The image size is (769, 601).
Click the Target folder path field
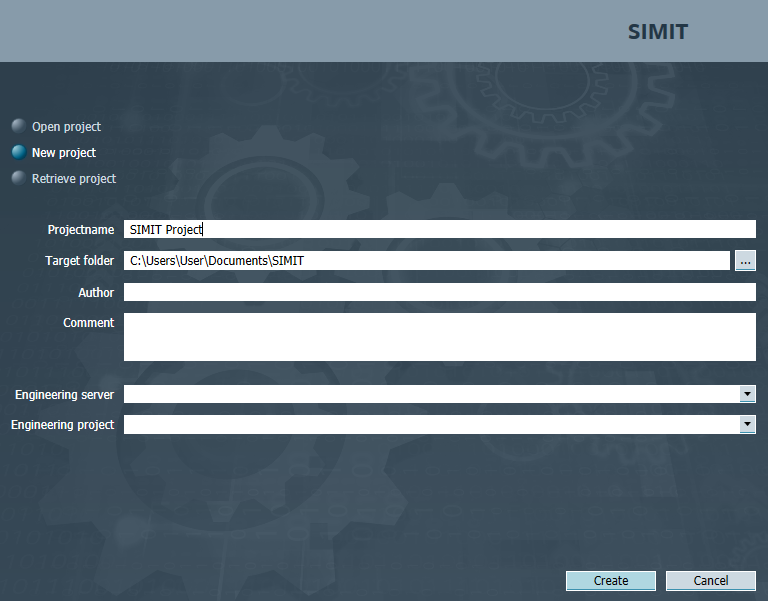point(427,261)
